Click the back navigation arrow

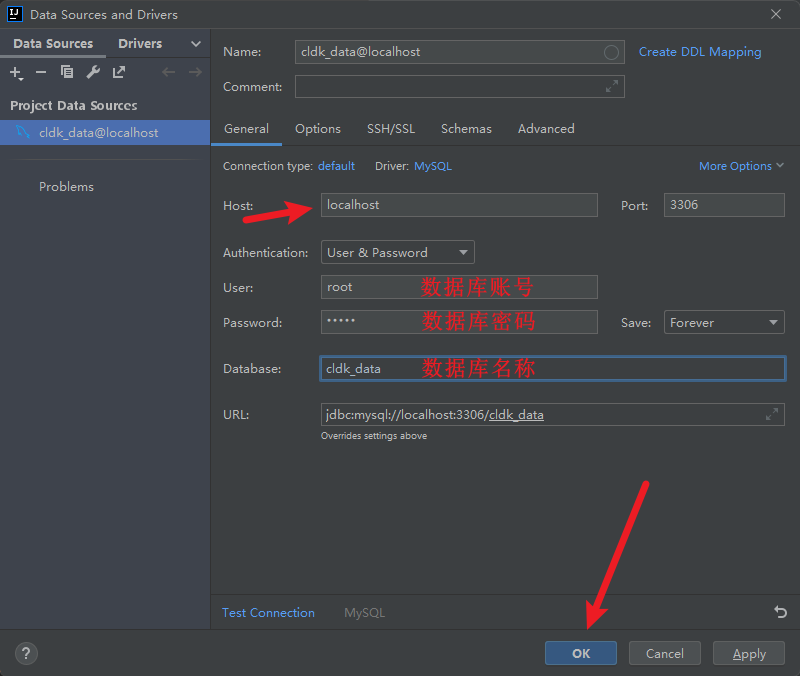pyautogui.click(x=170, y=72)
